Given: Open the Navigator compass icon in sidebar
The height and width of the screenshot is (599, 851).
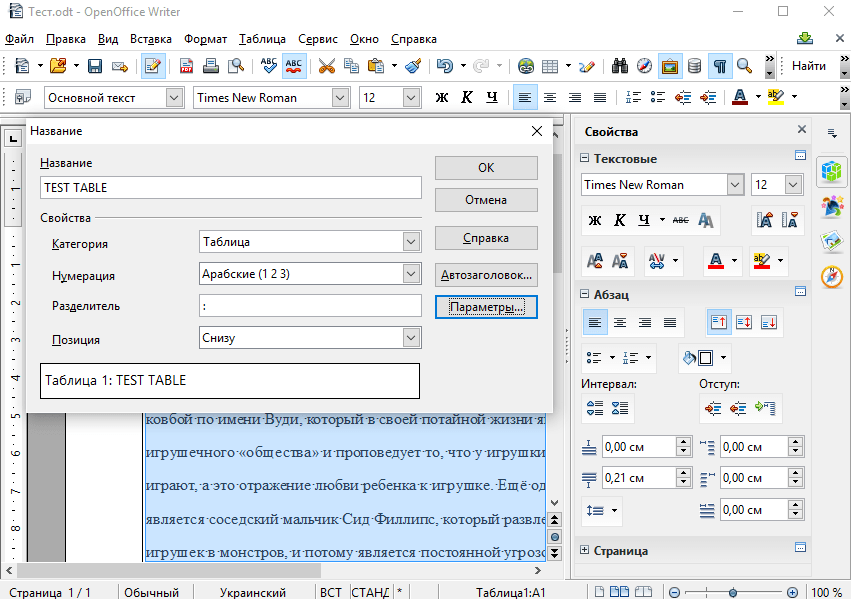Looking at the screenshot, I should tap(831, 277).
